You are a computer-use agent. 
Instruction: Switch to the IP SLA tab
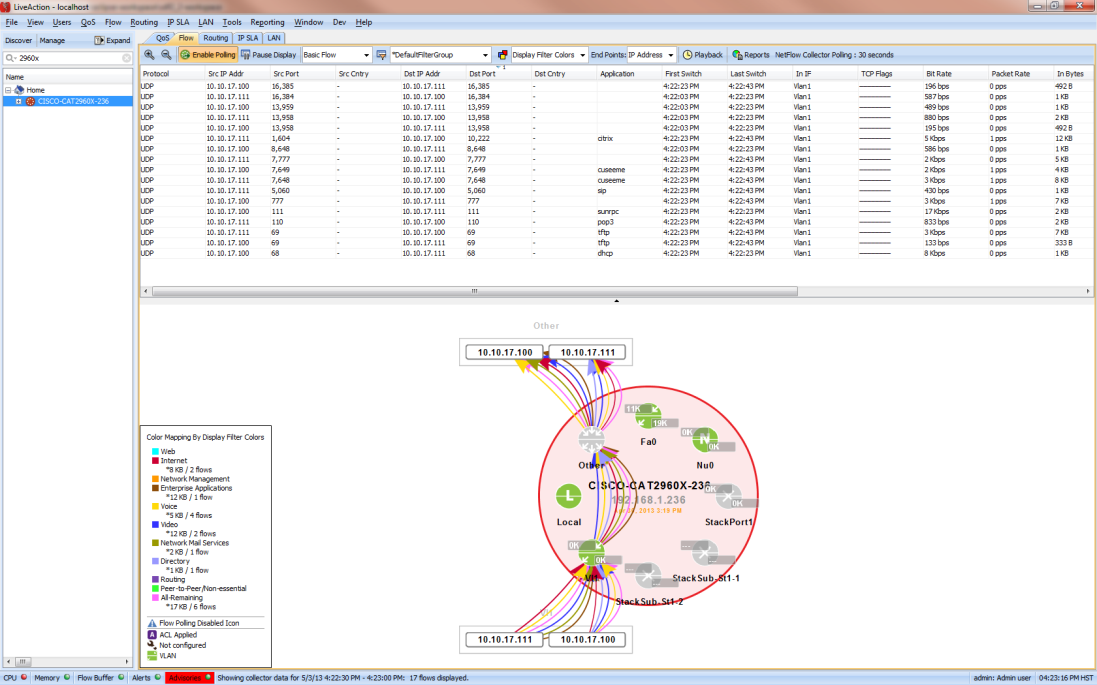tap(248, 38)
